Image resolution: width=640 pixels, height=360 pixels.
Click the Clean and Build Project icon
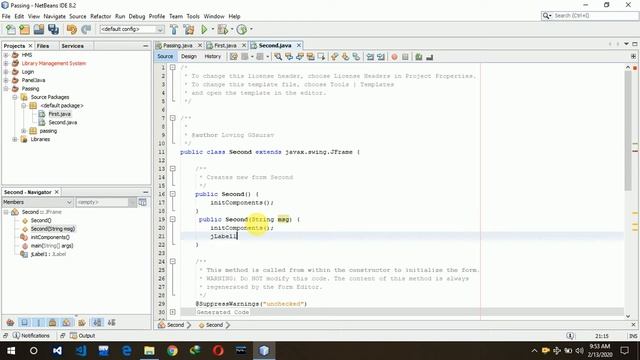coord(189,29)
